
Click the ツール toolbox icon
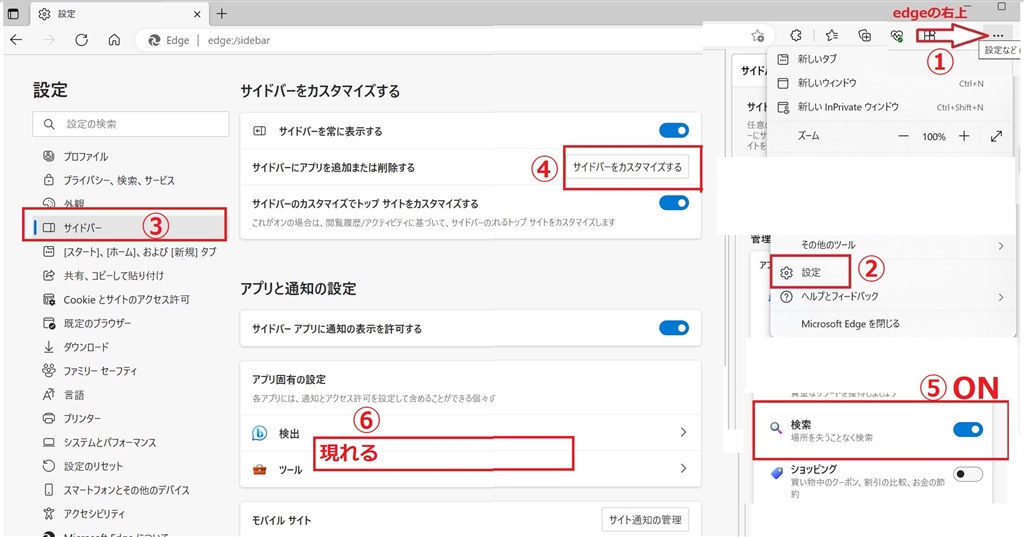coord(260,470)
